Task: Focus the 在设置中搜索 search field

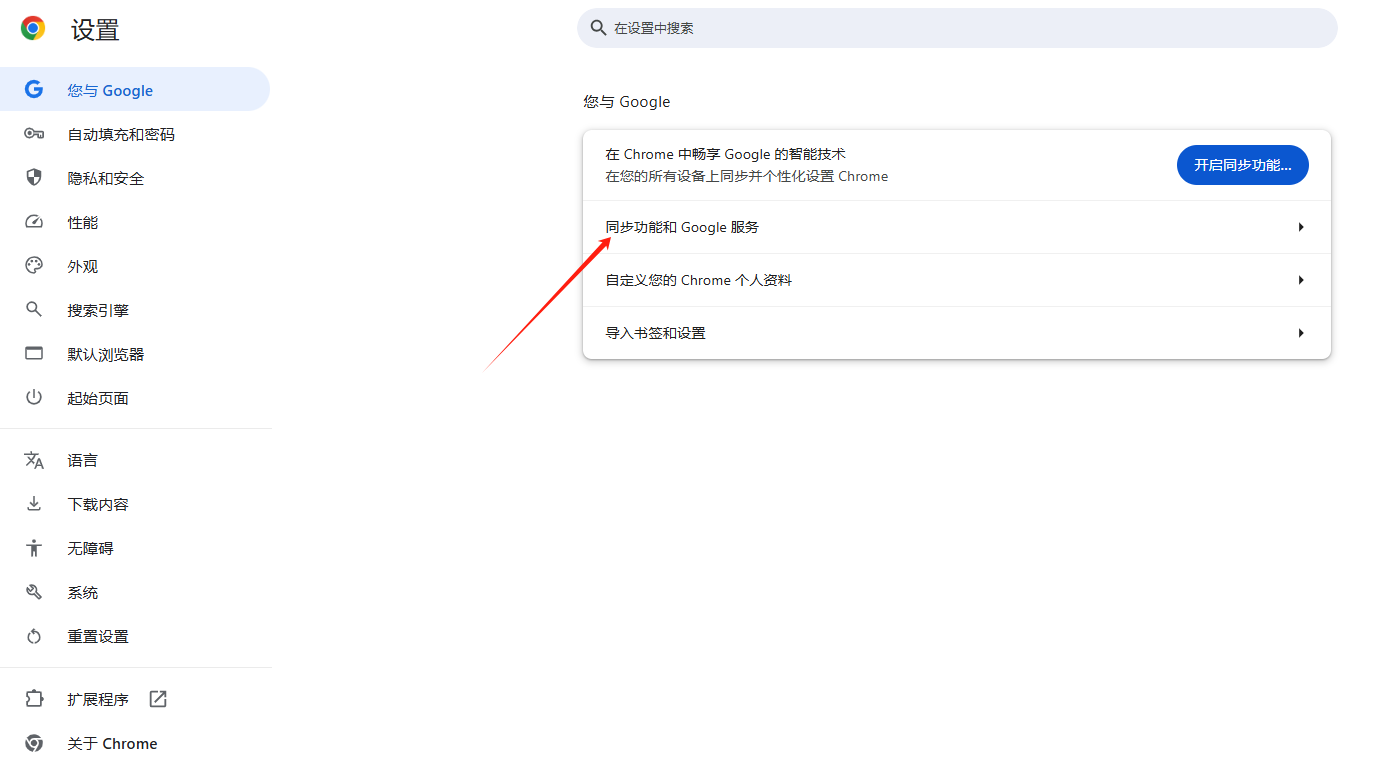Action: [957, 28]
